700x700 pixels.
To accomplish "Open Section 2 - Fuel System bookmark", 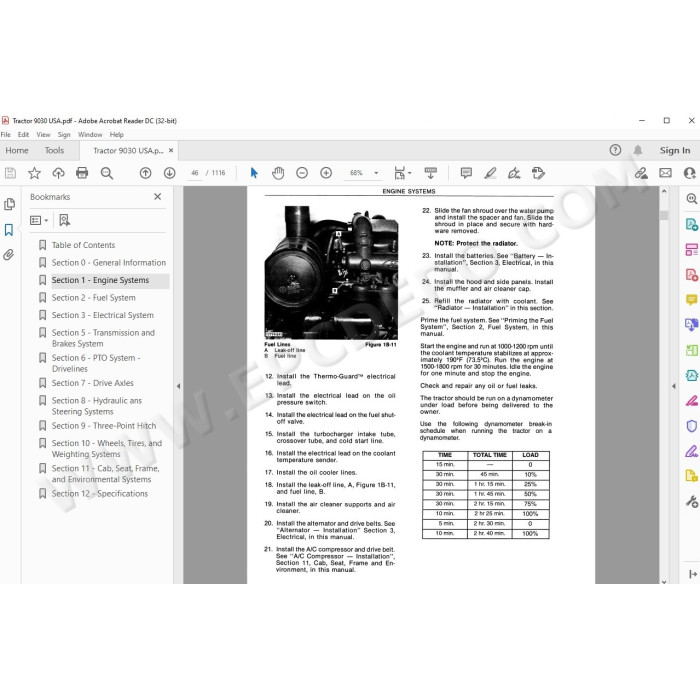I will pos(93,298).
